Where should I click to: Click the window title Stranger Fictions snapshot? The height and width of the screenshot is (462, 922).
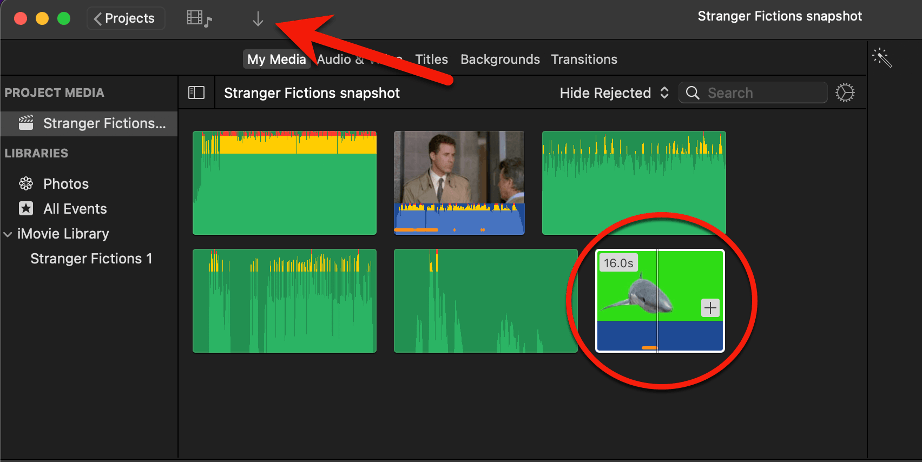[780, 16]
